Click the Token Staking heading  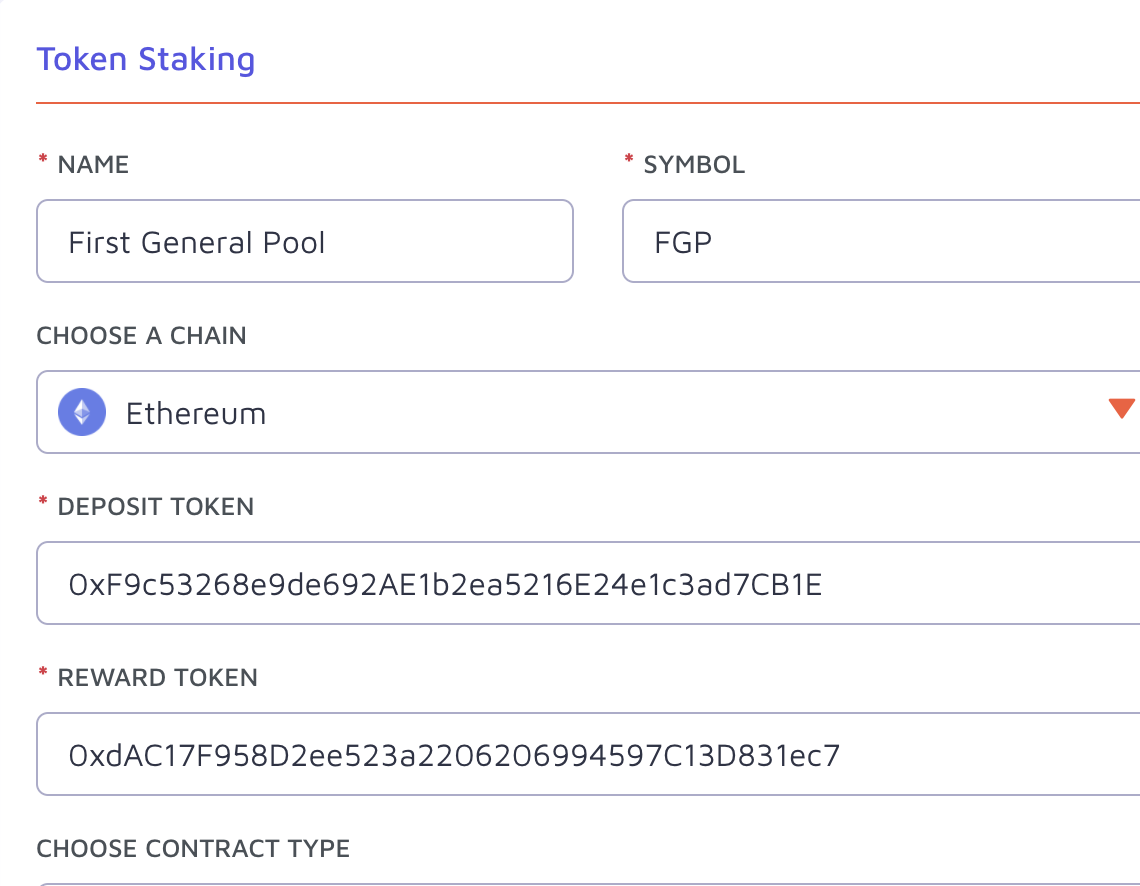tap(146, 60)
